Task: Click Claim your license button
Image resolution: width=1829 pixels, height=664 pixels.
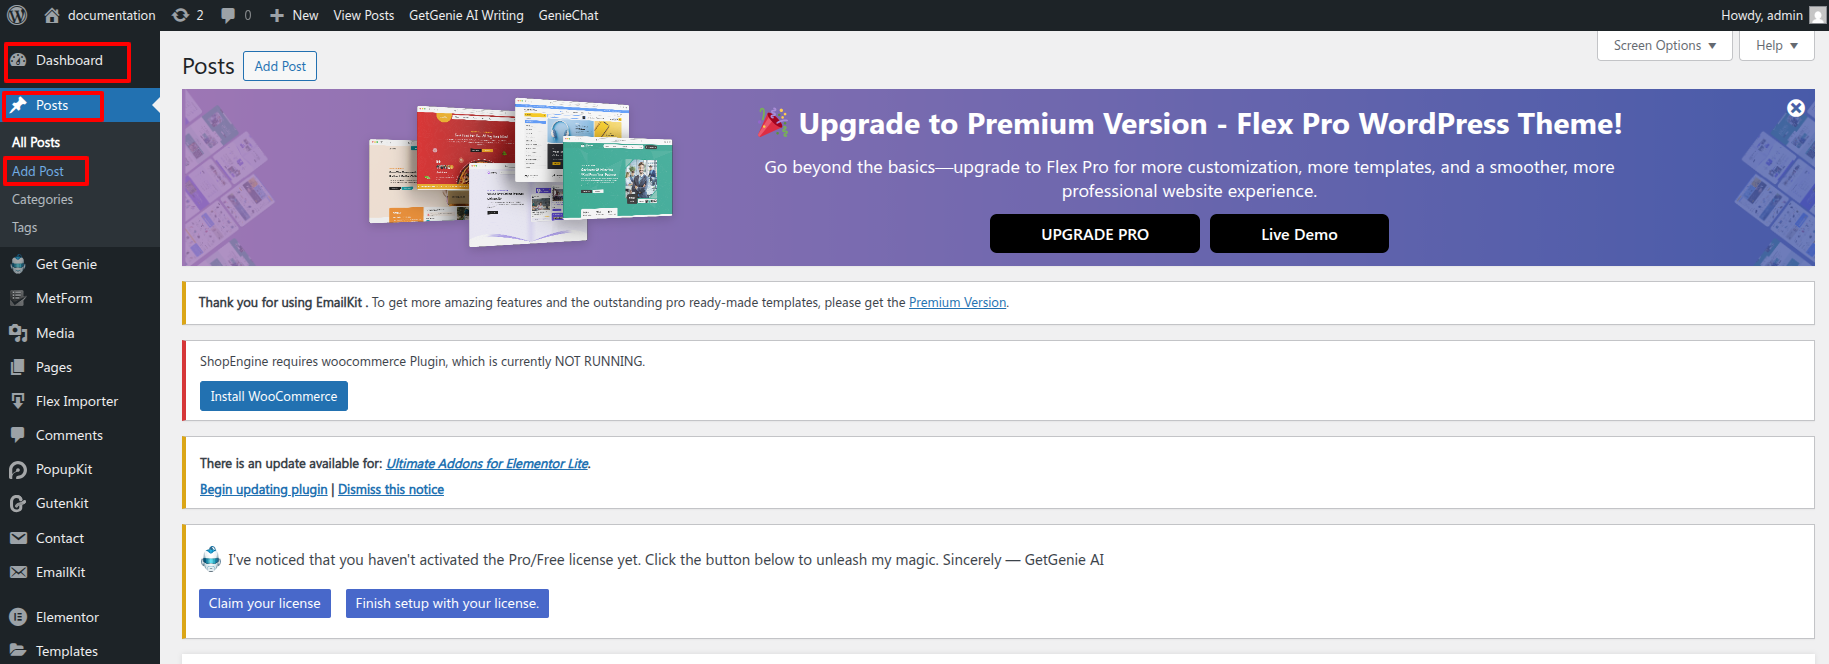Action: [265, 603]
